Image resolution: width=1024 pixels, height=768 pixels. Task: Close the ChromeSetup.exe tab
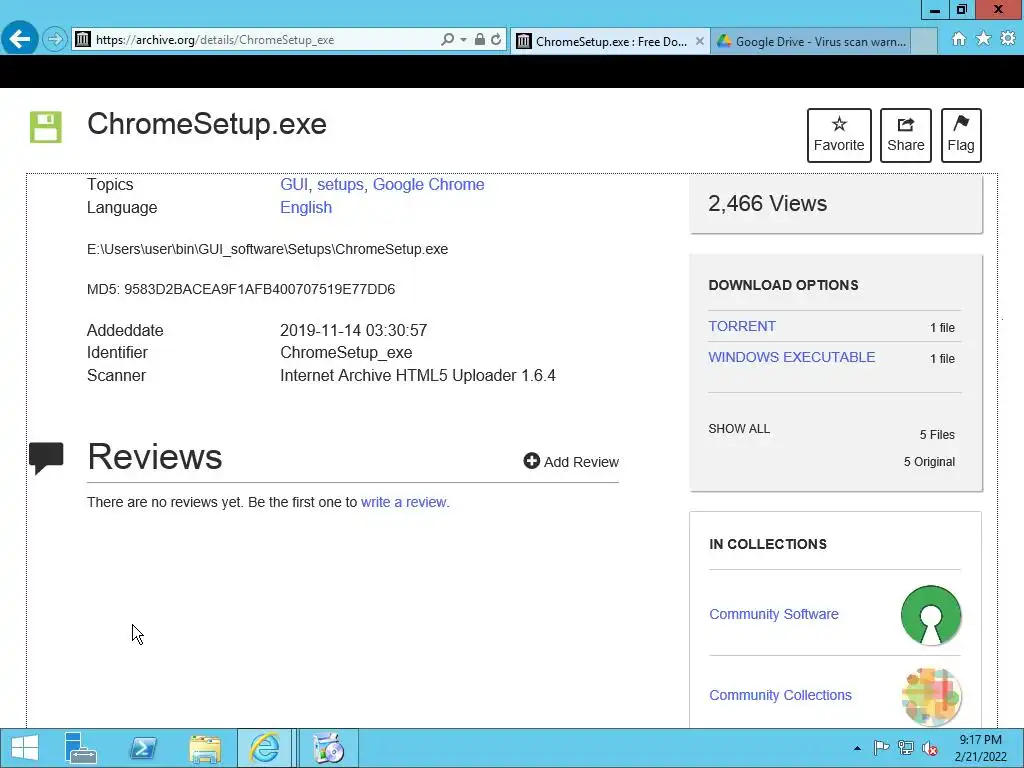pyautogui.click(x=700, y=41)
